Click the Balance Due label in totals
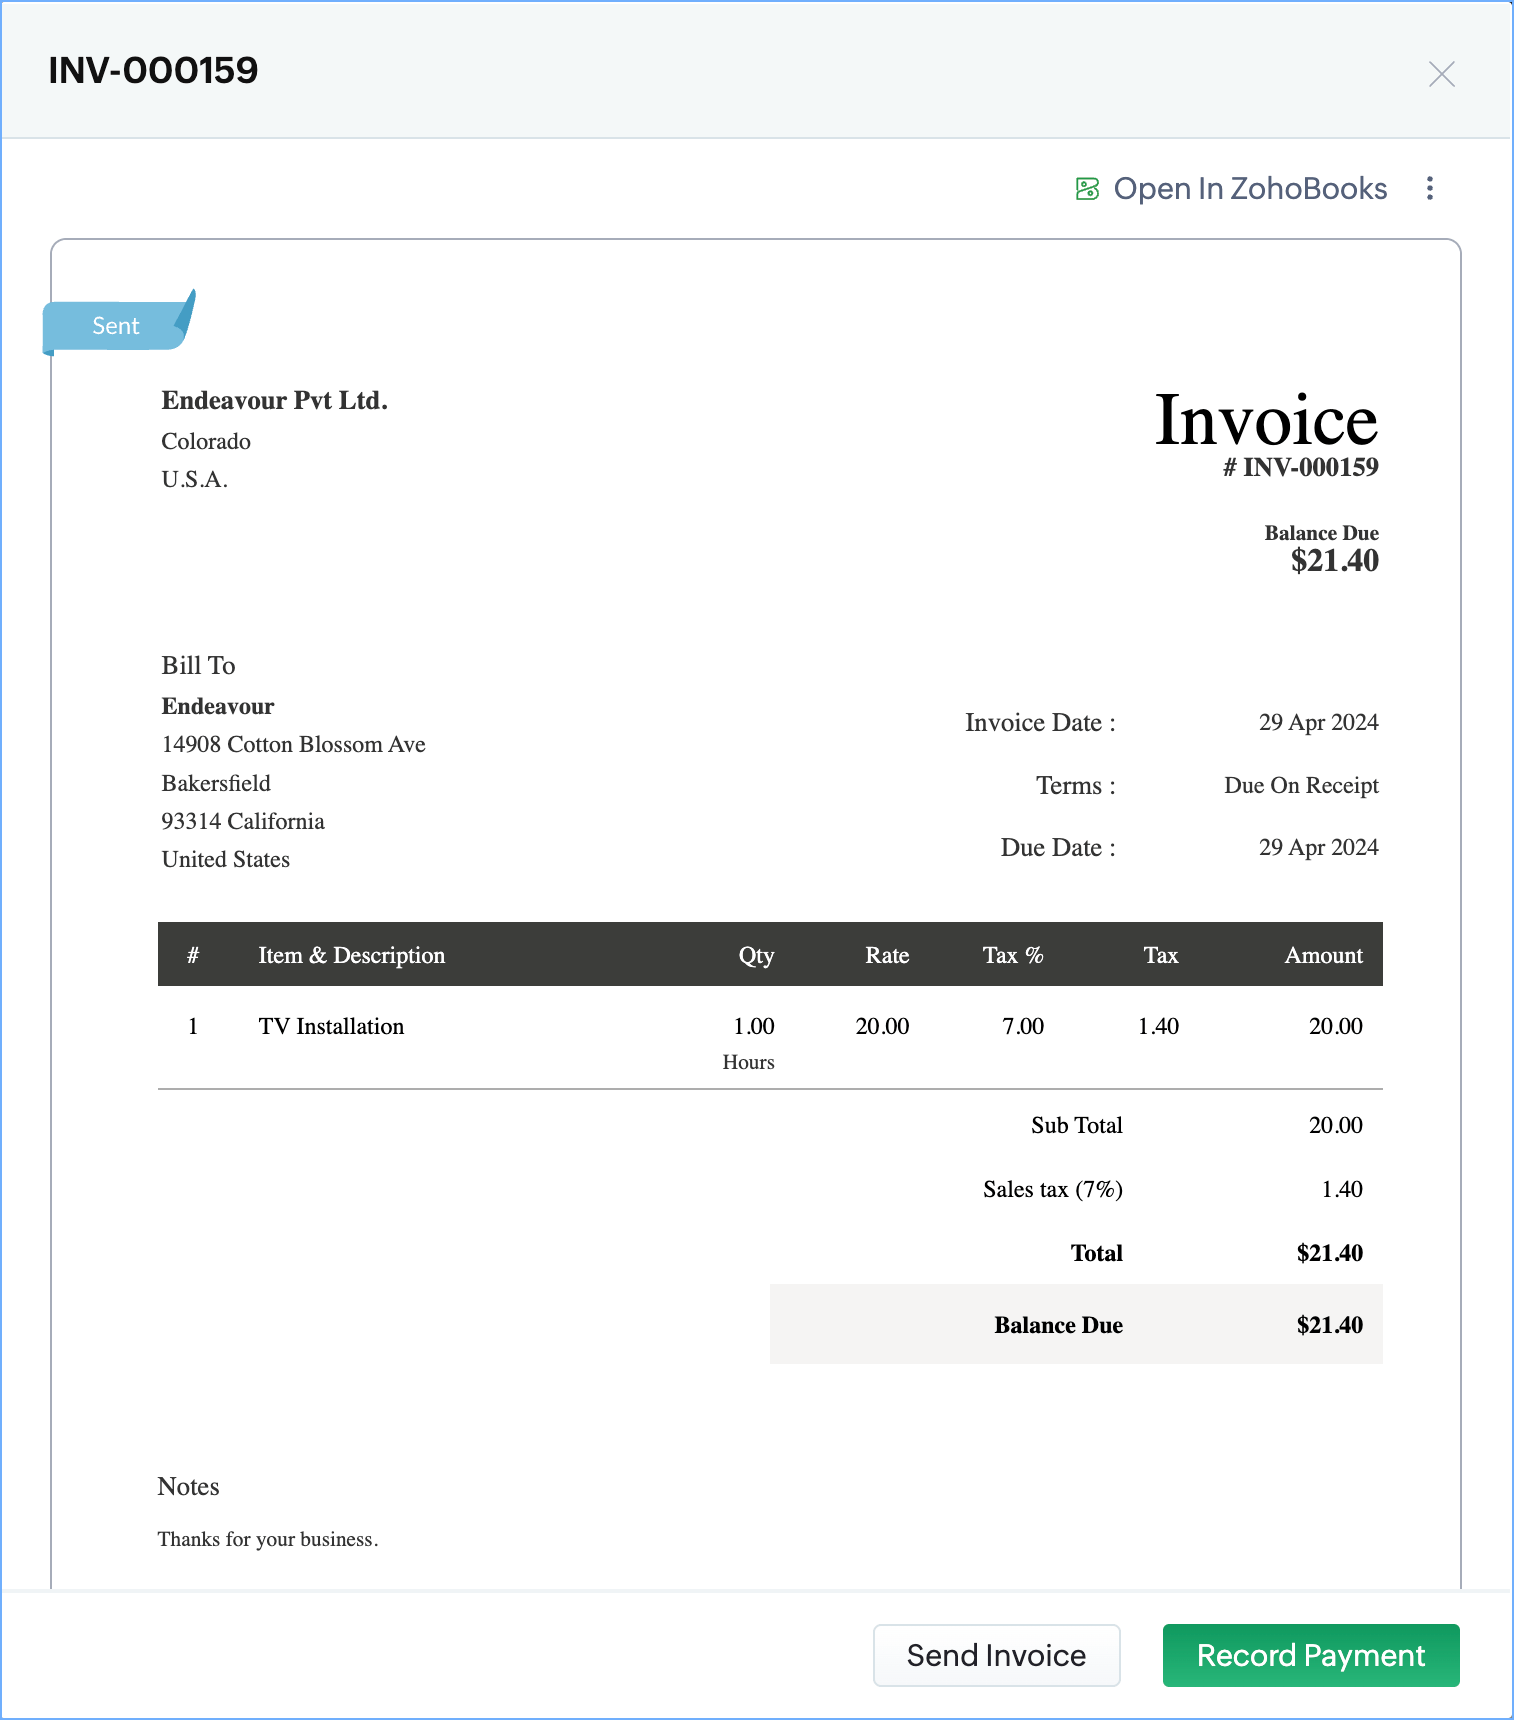The image size is (1514, 1720). point(1058,1325)
